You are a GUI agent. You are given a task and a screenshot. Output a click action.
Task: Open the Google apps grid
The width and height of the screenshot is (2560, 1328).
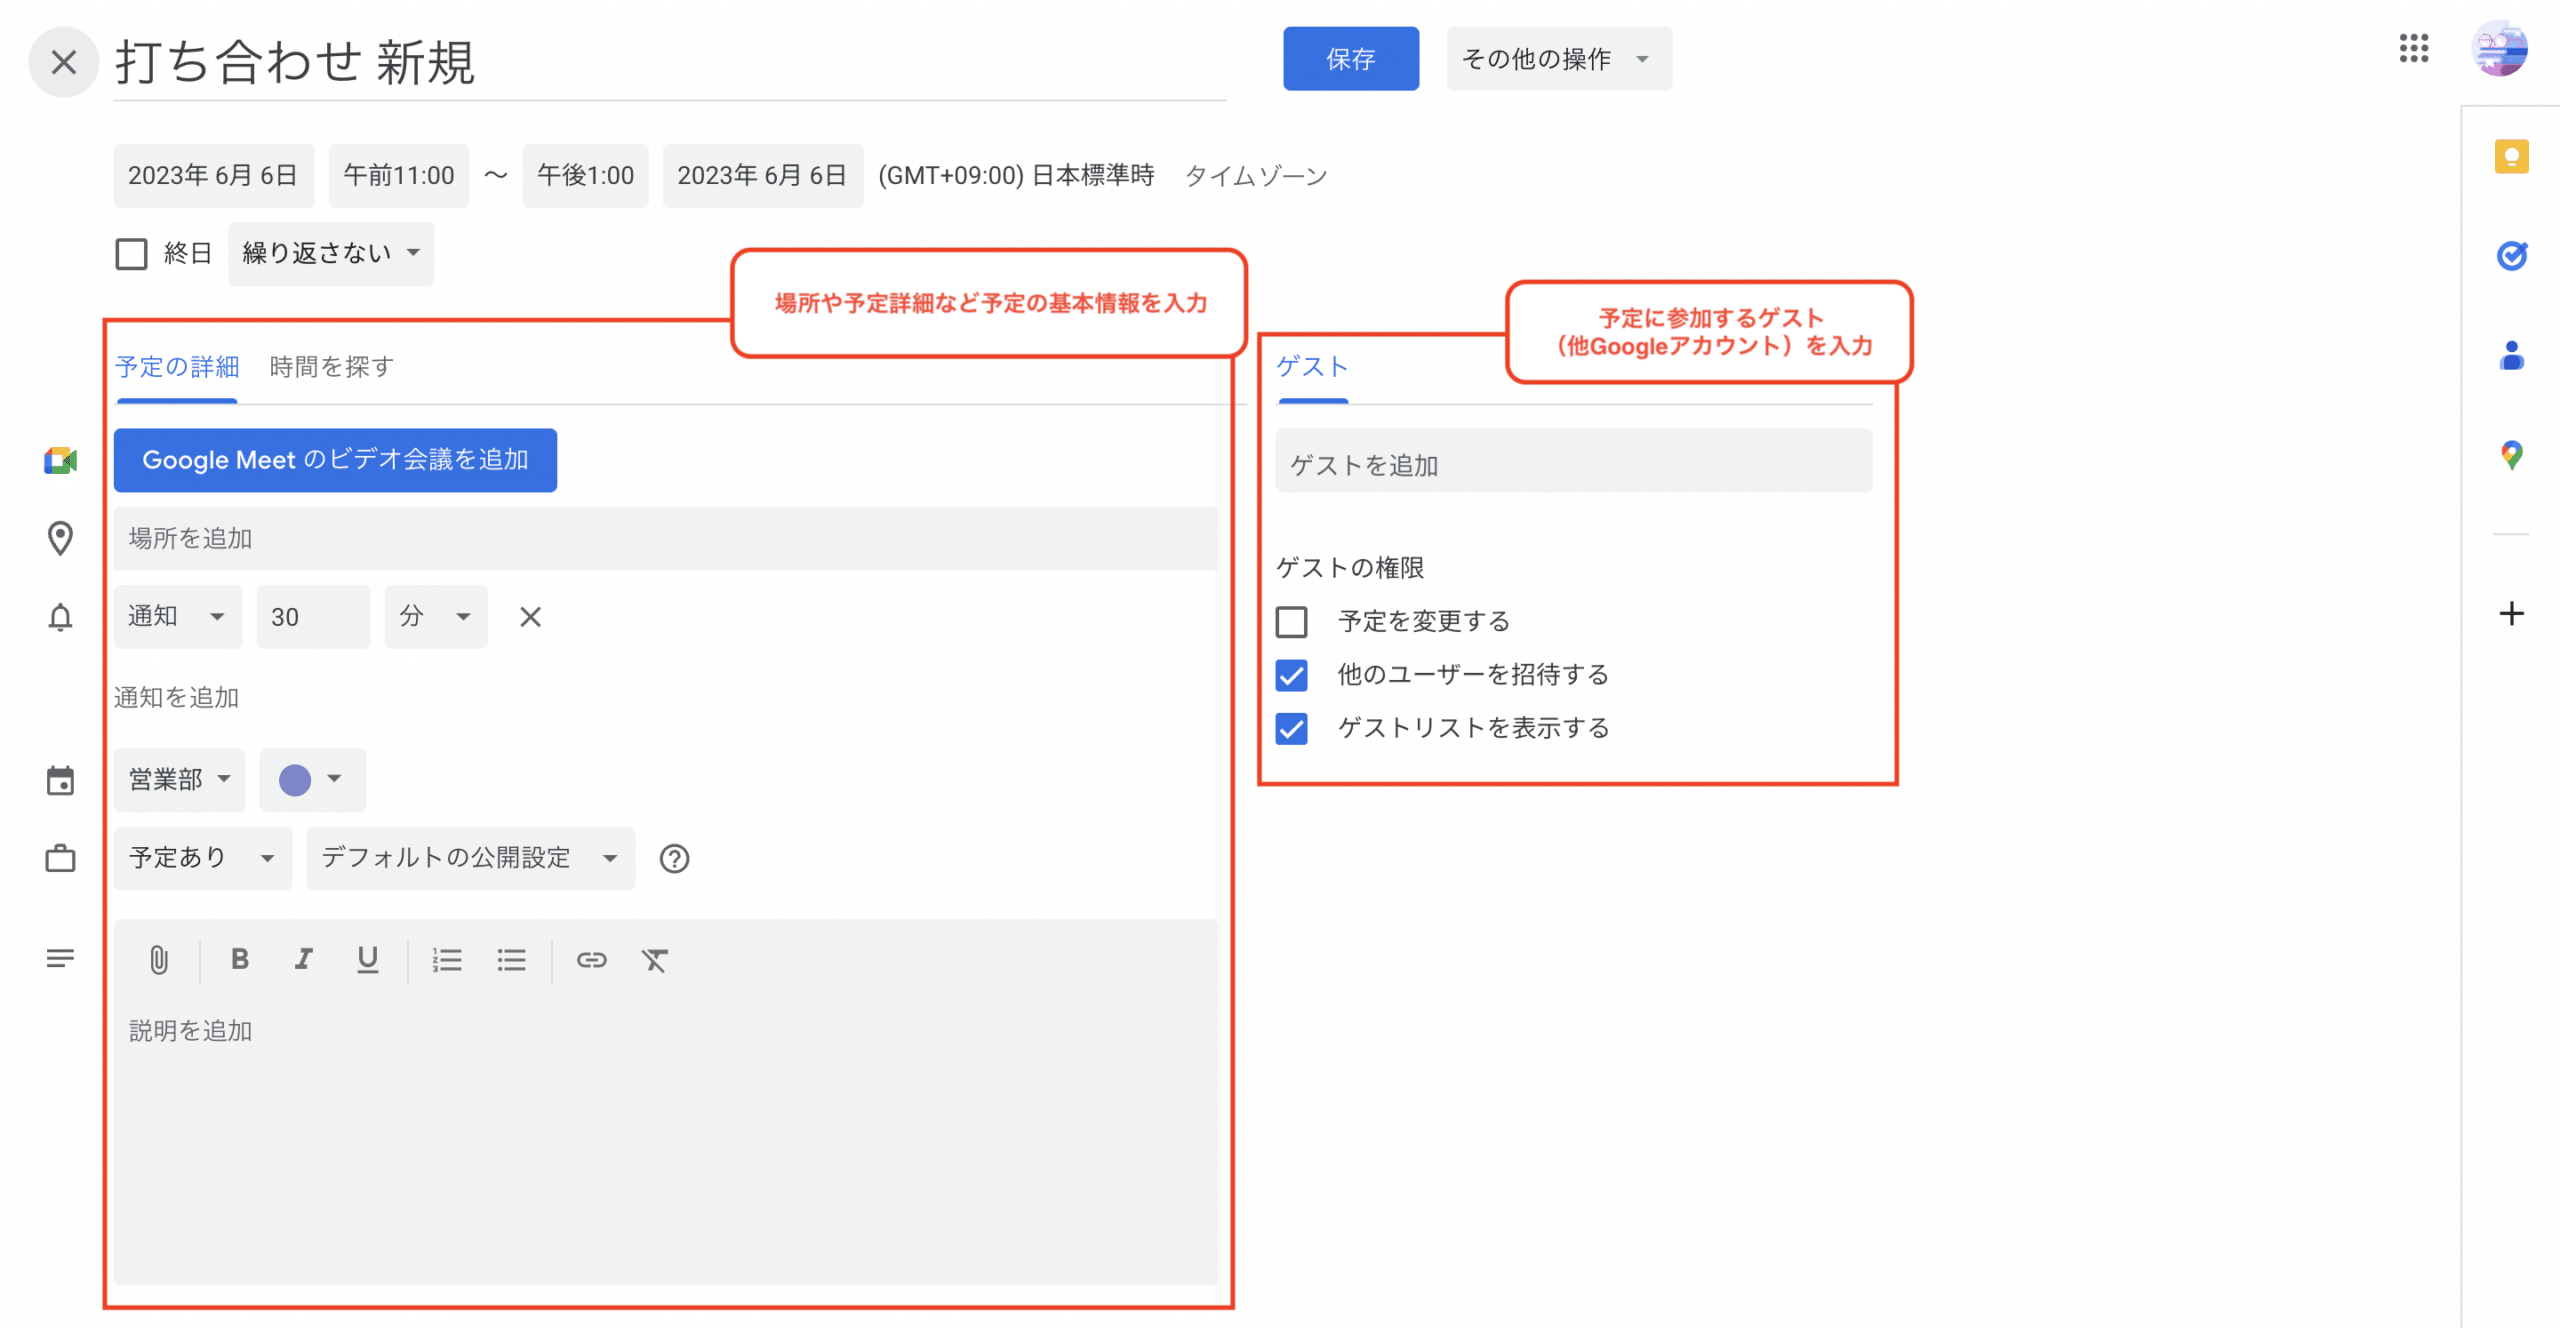pos(2413,48)
